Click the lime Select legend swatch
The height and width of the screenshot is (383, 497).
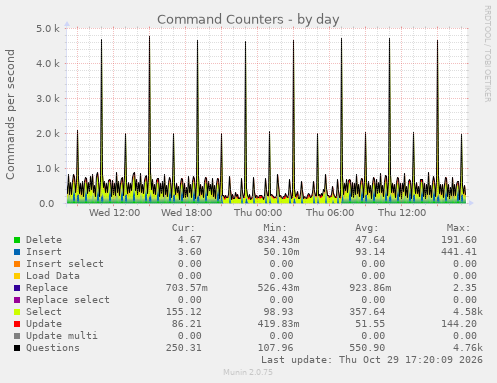pos(17,312)
